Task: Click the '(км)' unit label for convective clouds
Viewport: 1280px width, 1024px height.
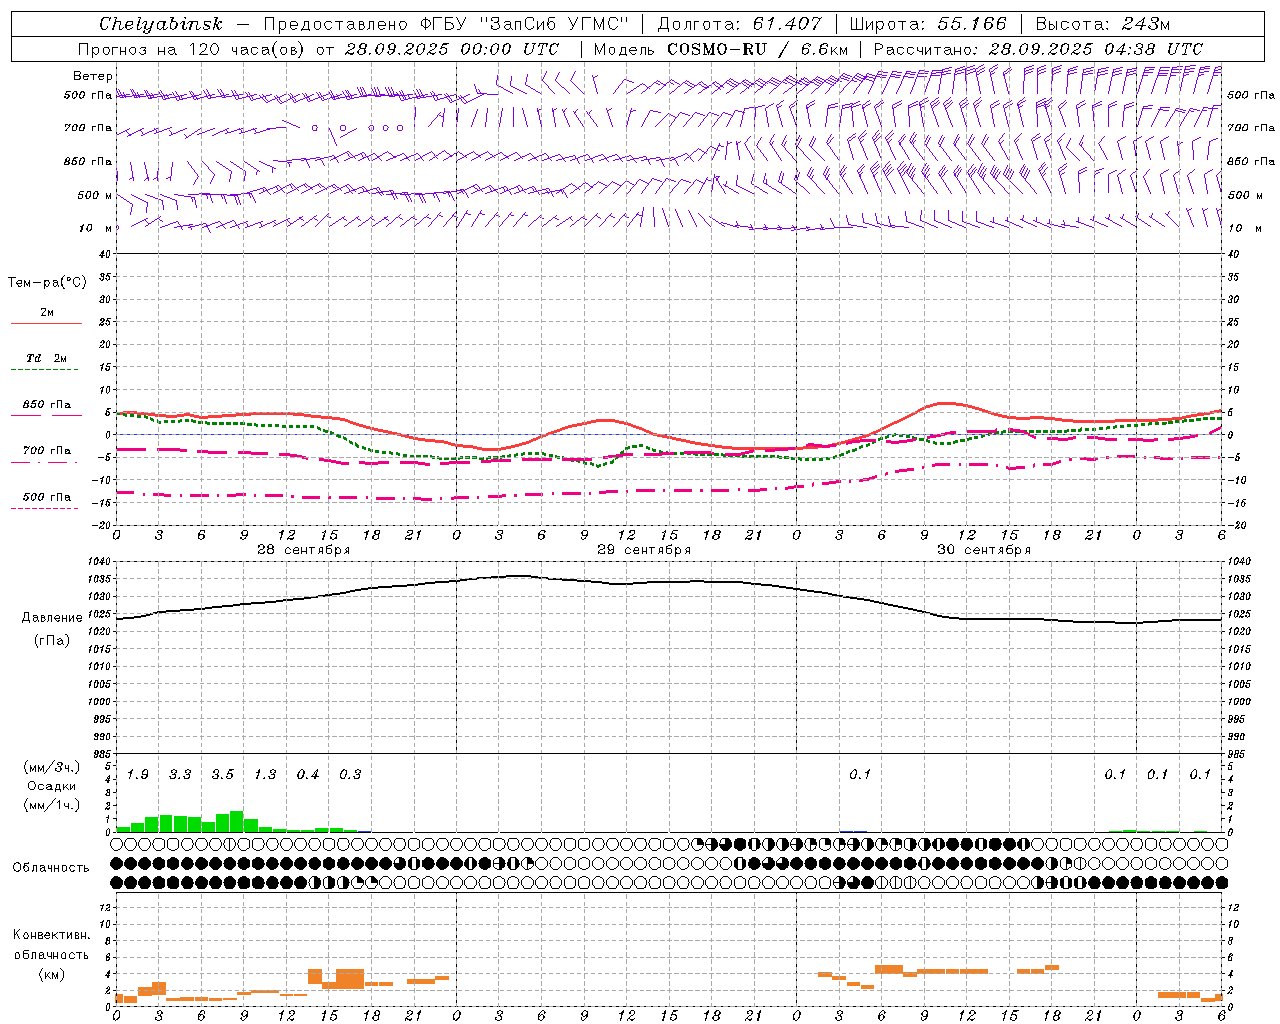Action: click(51, 974)
